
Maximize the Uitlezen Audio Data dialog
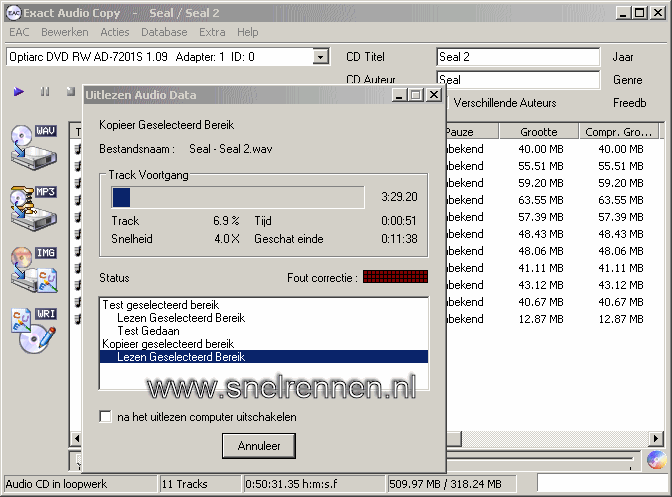pyautogui.click(x=416, y=95)
